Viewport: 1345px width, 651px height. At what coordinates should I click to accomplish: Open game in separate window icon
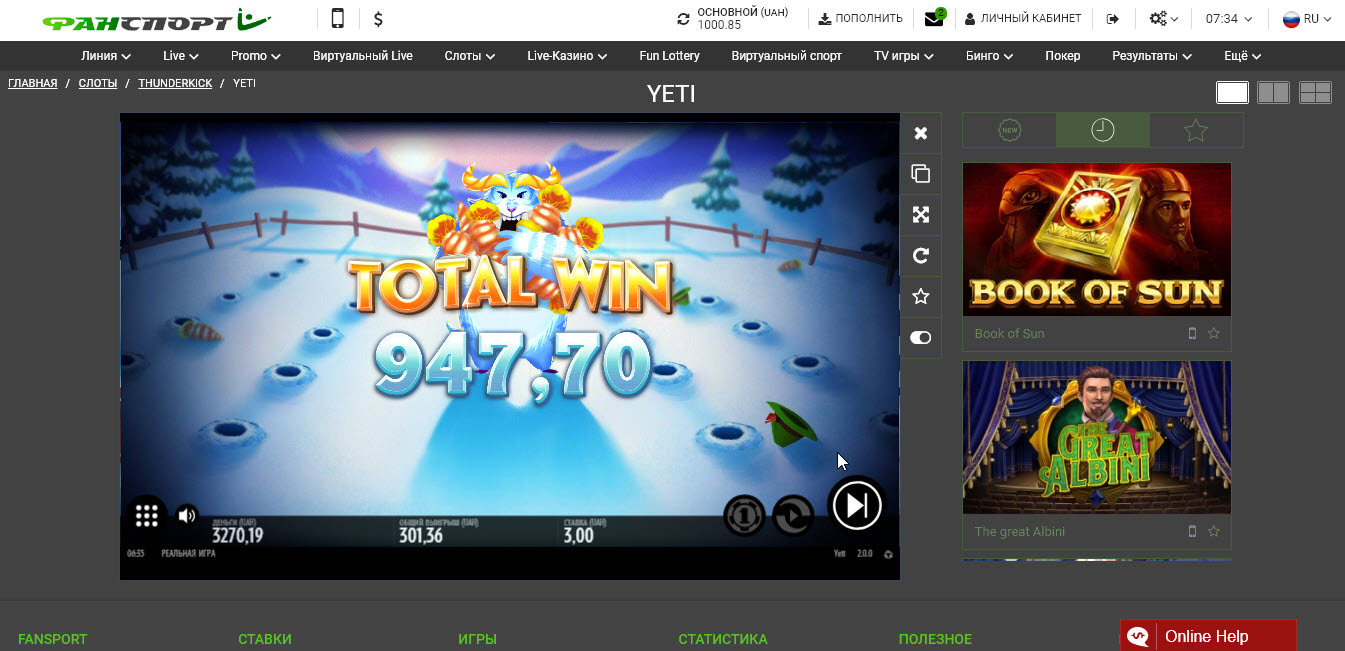coord(921,174)
